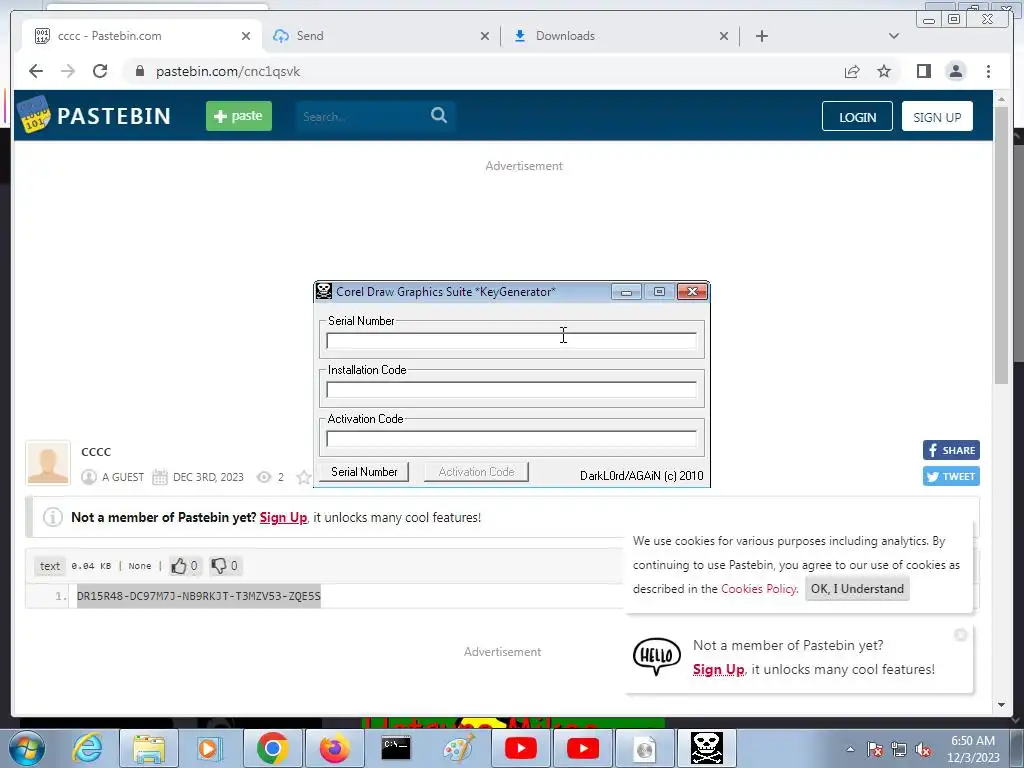Open File Explorer from taskbar
This screenshot has height=768, width=1024.
(149, 748)
